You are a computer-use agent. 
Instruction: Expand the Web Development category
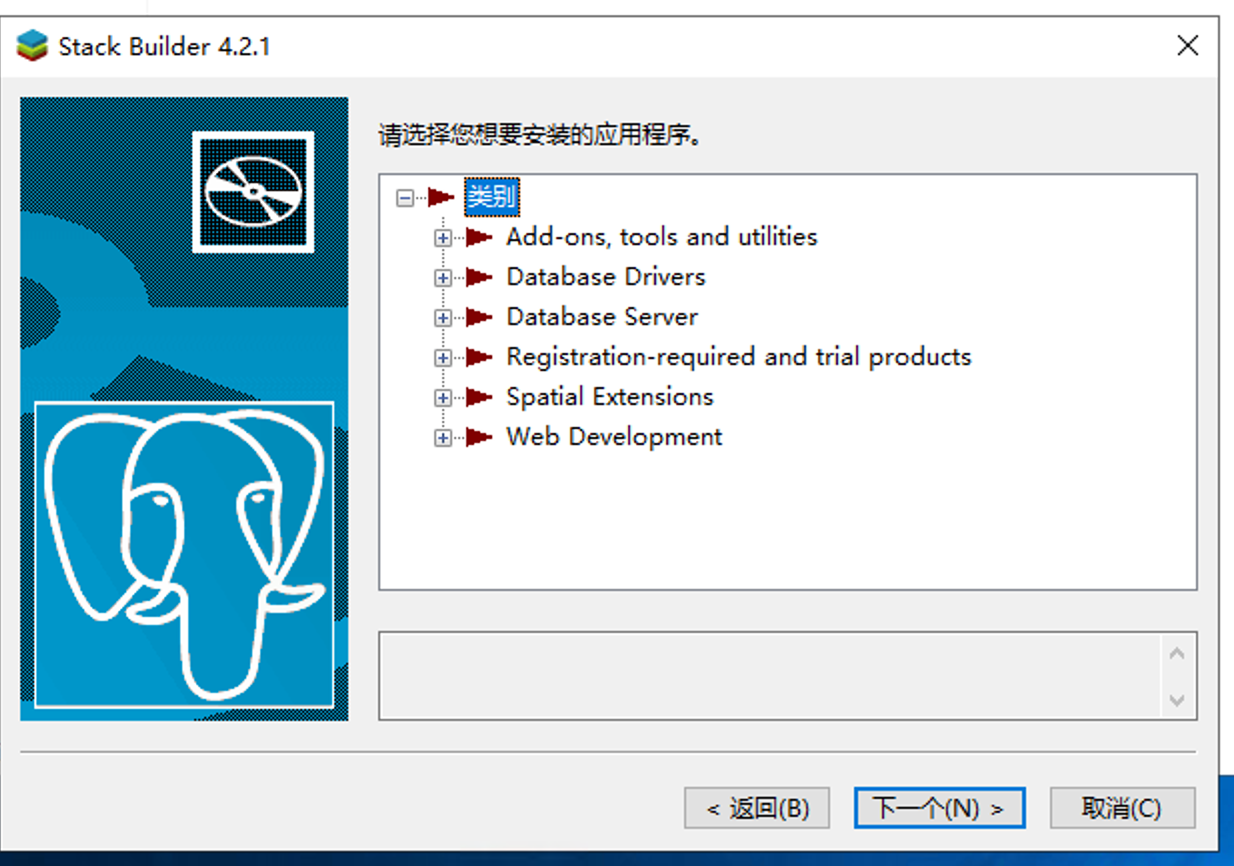pos(443,438)
